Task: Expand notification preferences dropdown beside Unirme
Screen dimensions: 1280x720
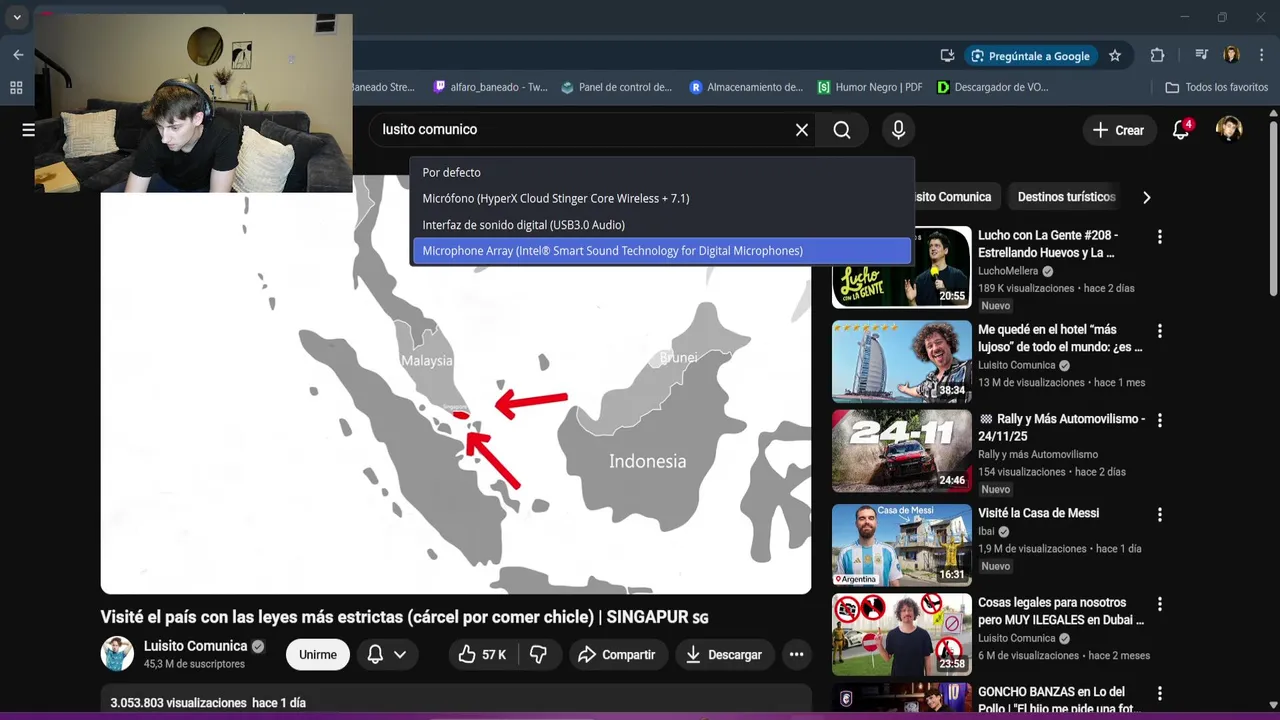Action: click(x=399, y=655)
